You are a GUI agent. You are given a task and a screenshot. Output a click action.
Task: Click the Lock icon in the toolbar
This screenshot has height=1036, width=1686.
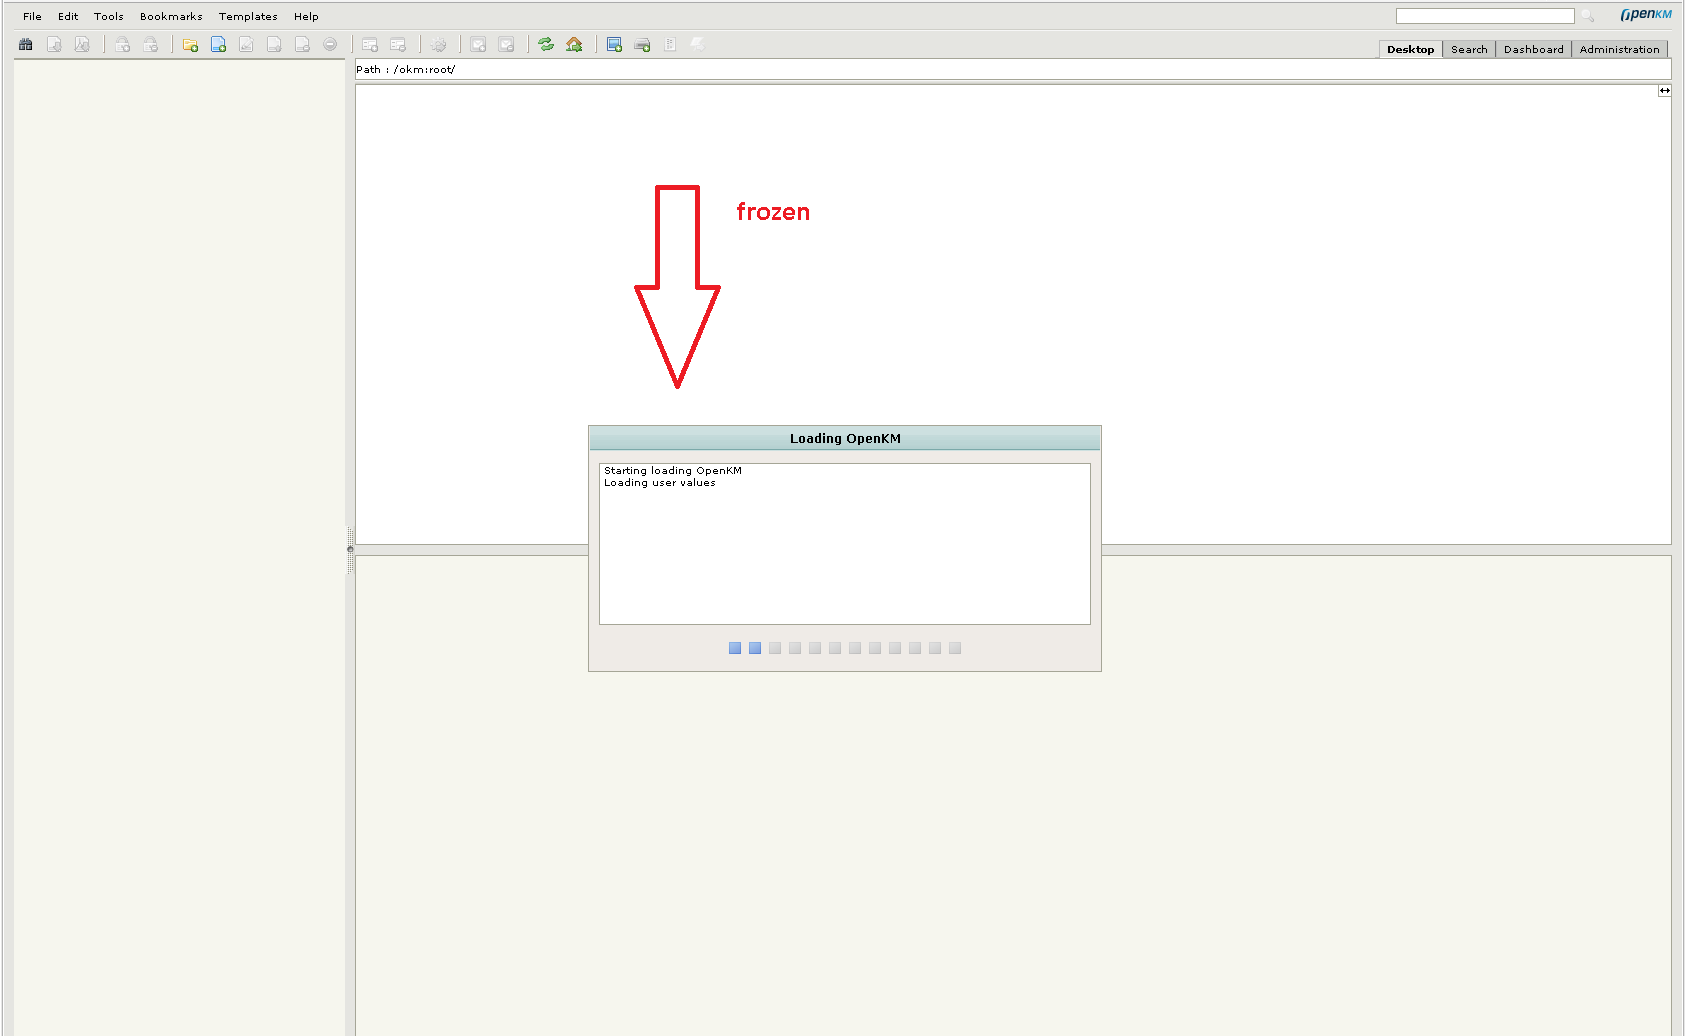click(122, 44)
